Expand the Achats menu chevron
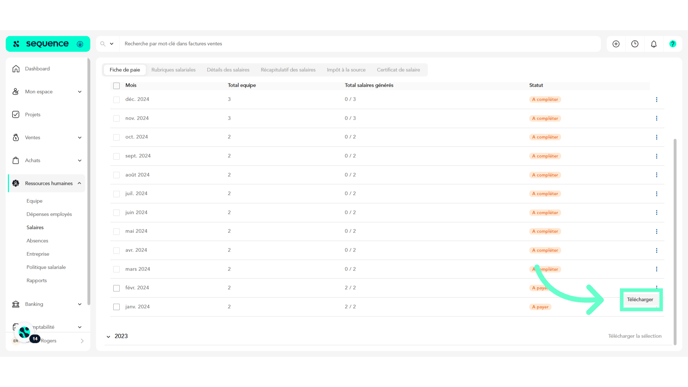Screen dimensions: 688x387 point(79,160)
